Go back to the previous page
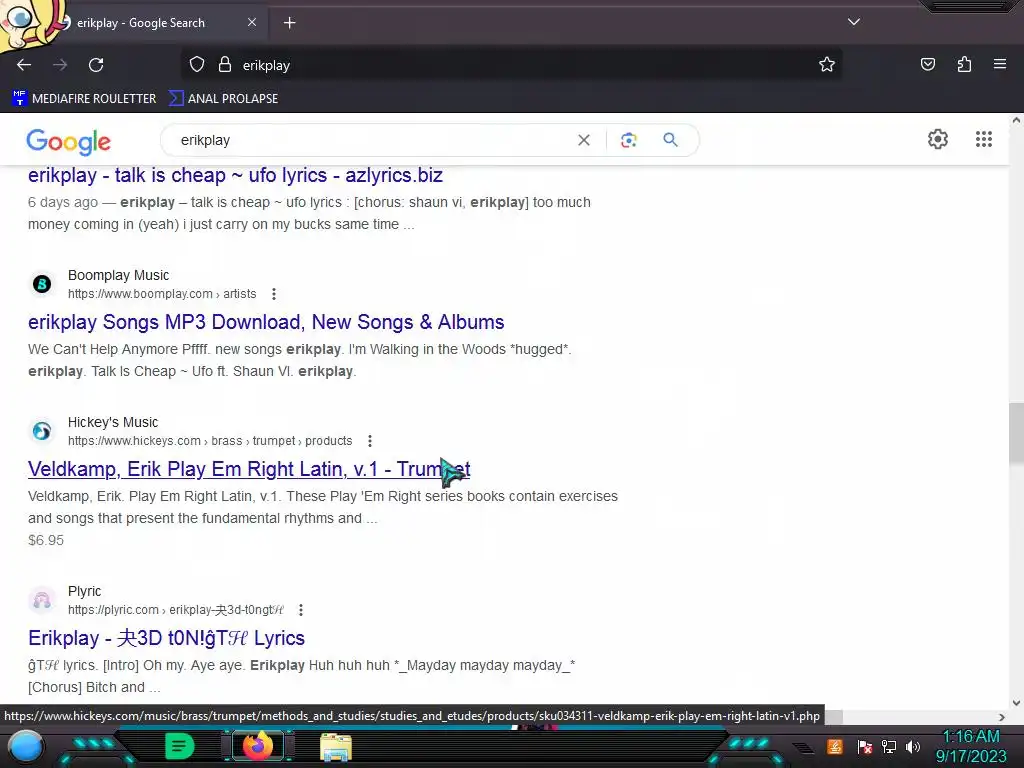Image resolution: width=1024 pixels, height=768 pixels. point(24,65)
